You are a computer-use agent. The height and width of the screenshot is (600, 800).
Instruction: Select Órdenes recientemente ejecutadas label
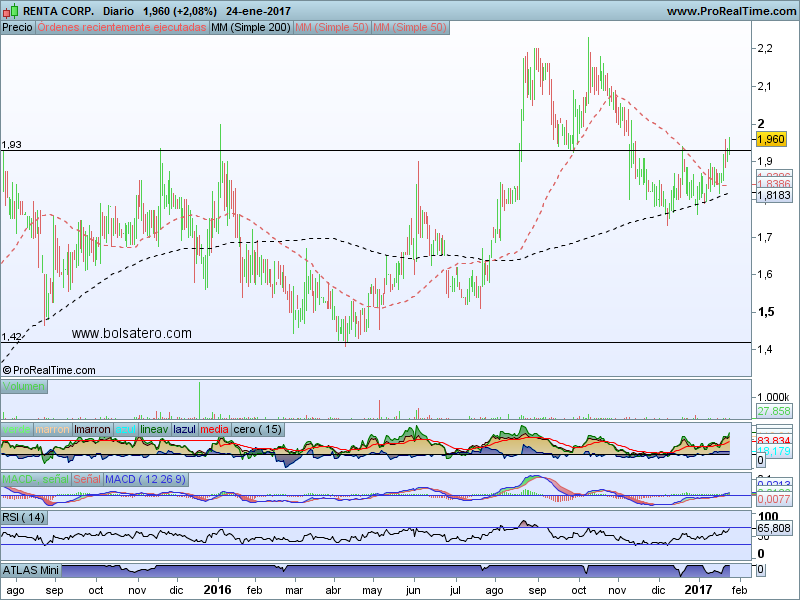[122, 28]
